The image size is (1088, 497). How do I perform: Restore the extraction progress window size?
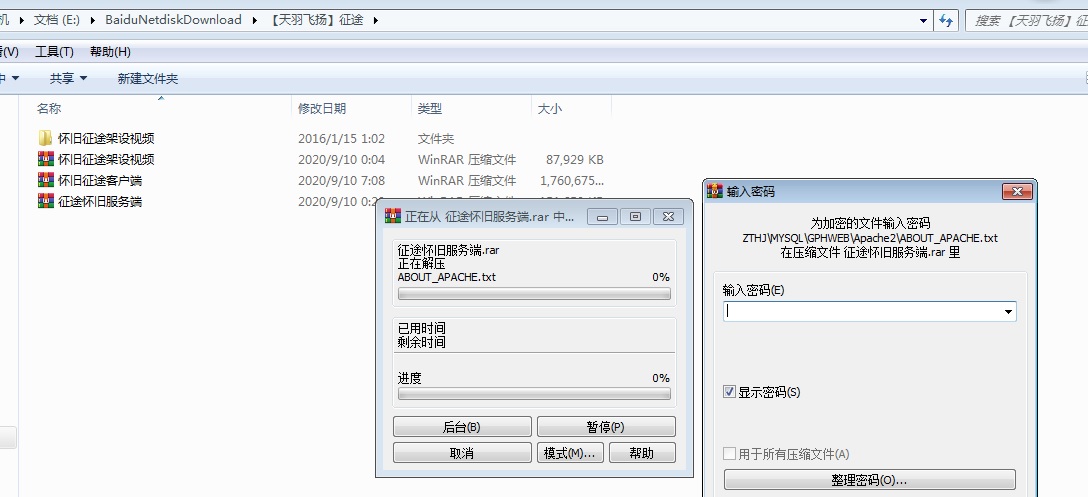635,217
